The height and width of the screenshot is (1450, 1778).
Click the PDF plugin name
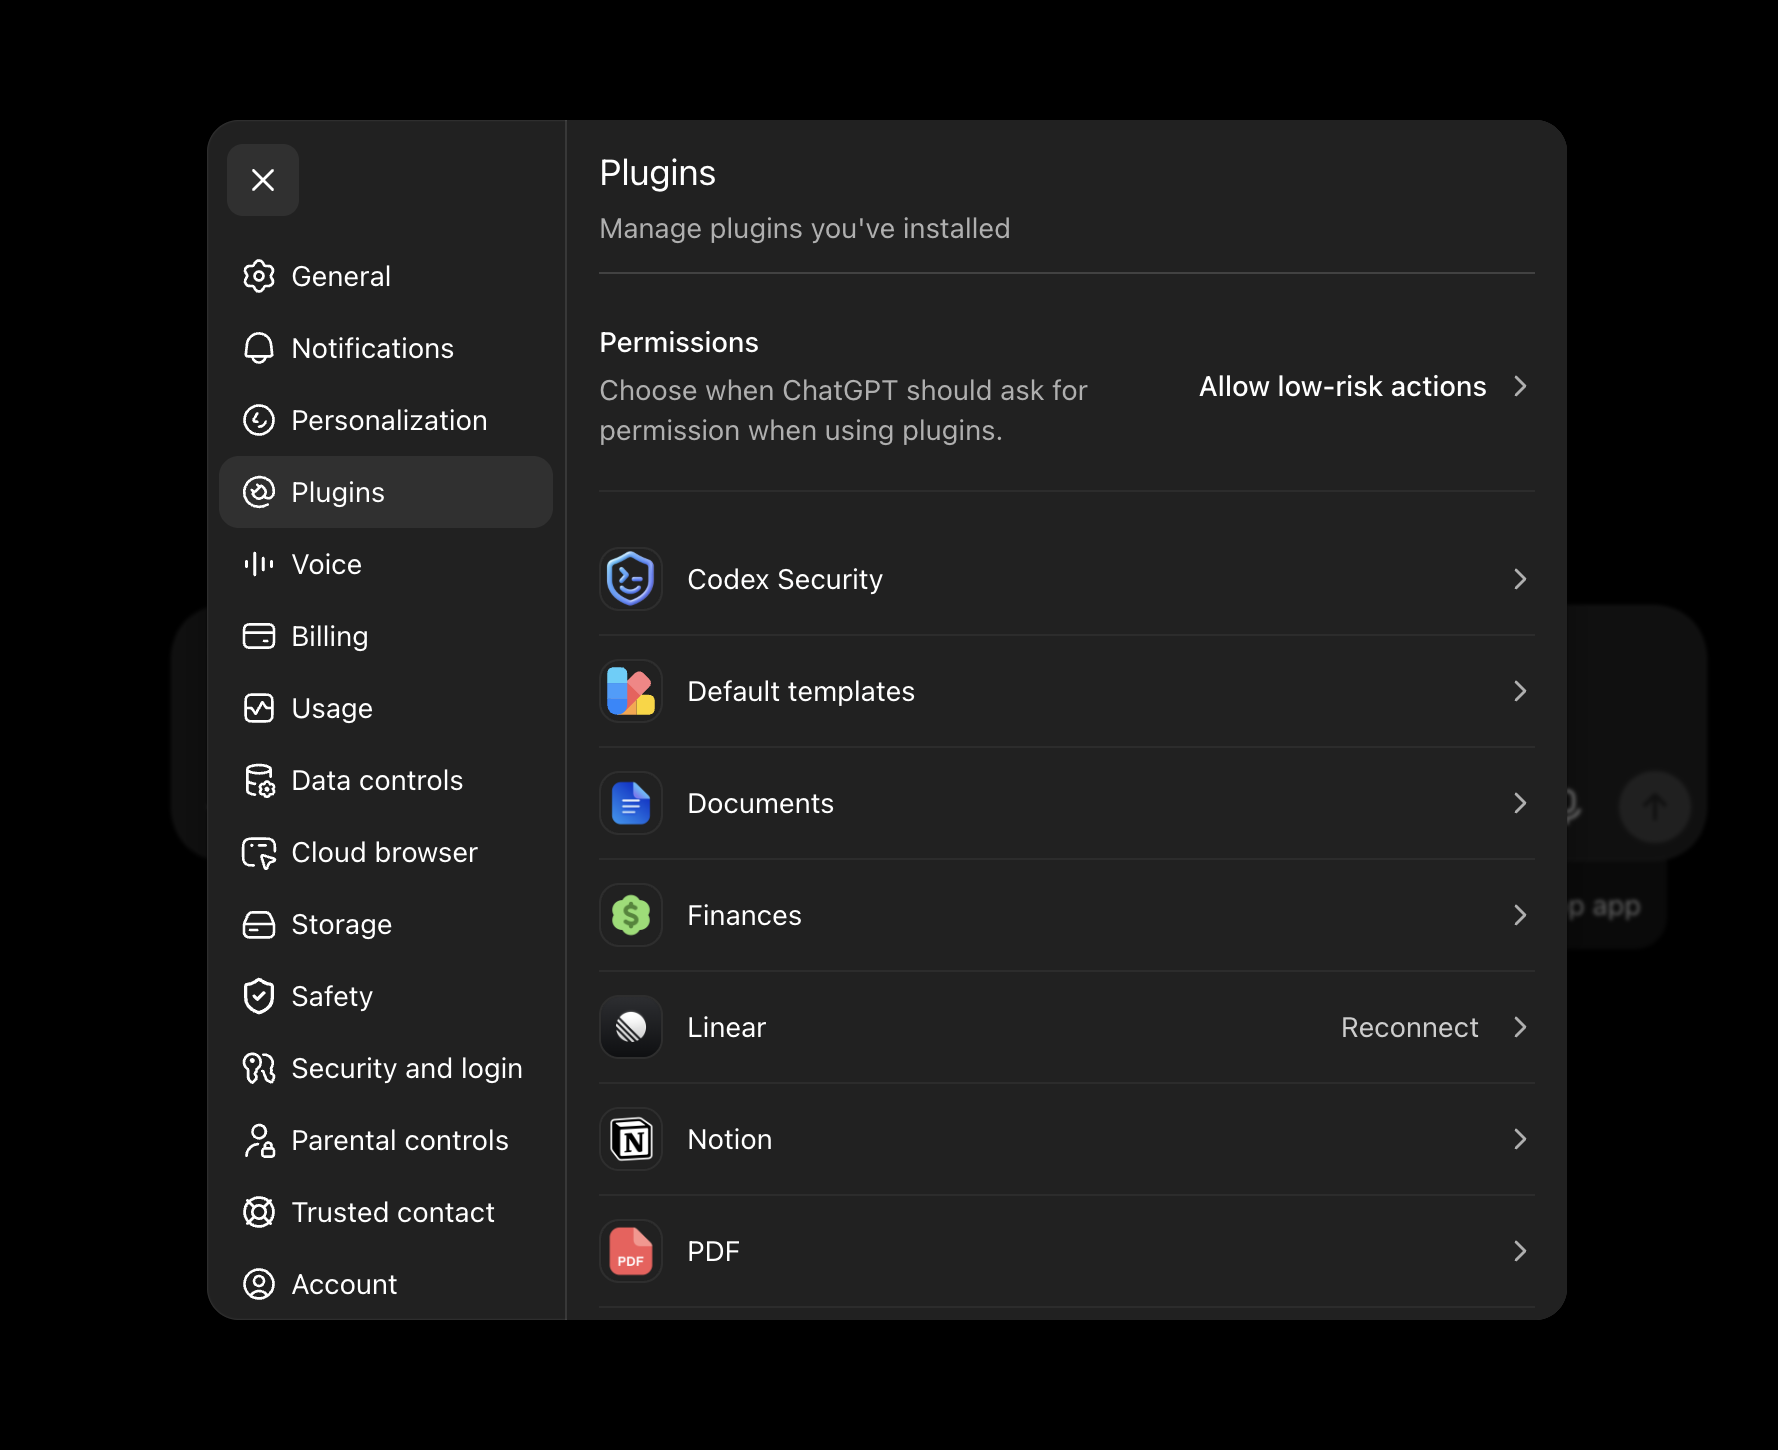click(713, 1251)
